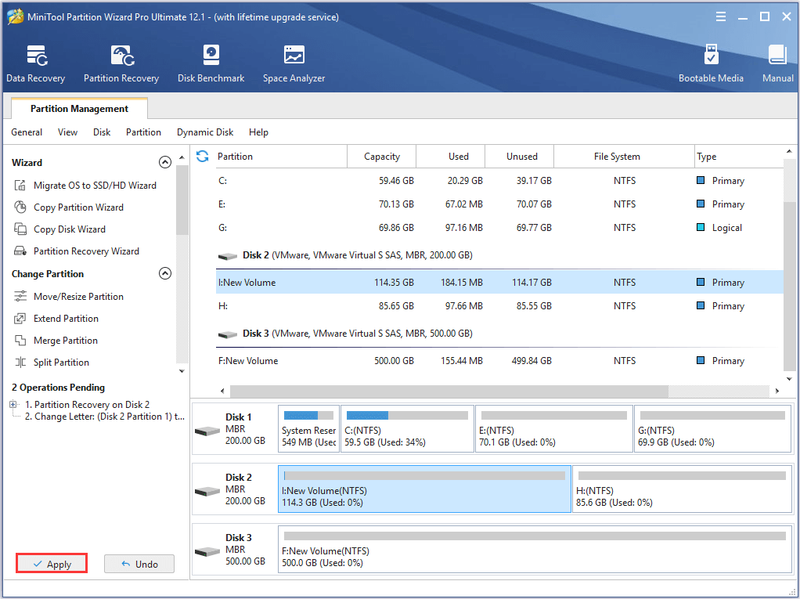Collapse the Change Partition section

click(x=165, y=273)
